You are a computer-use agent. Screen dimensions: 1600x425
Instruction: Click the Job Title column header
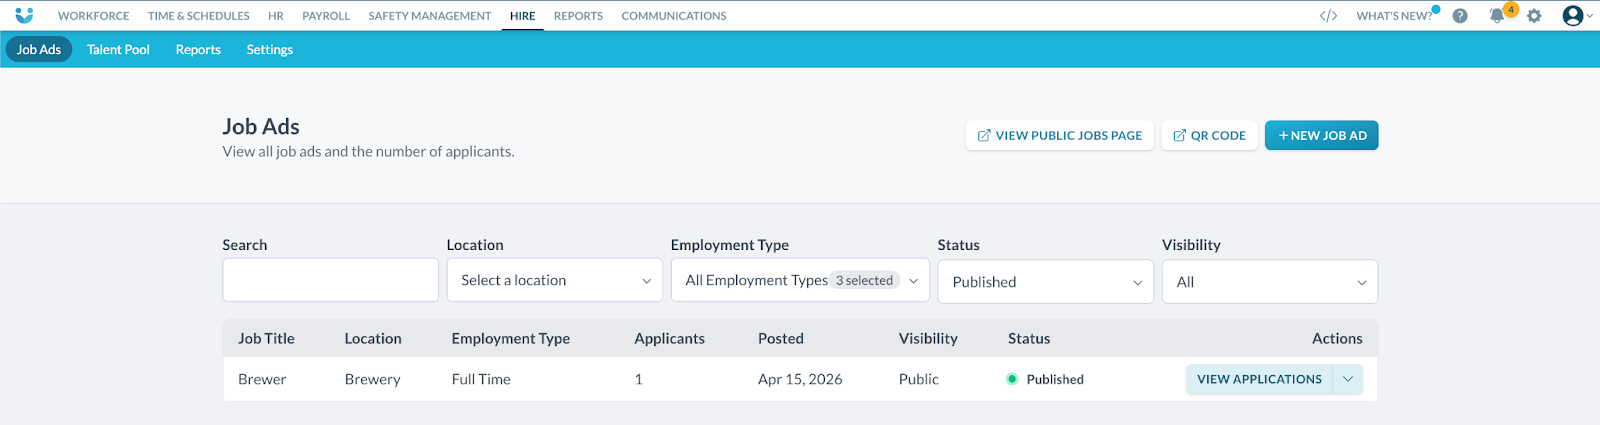coord(266,338)
